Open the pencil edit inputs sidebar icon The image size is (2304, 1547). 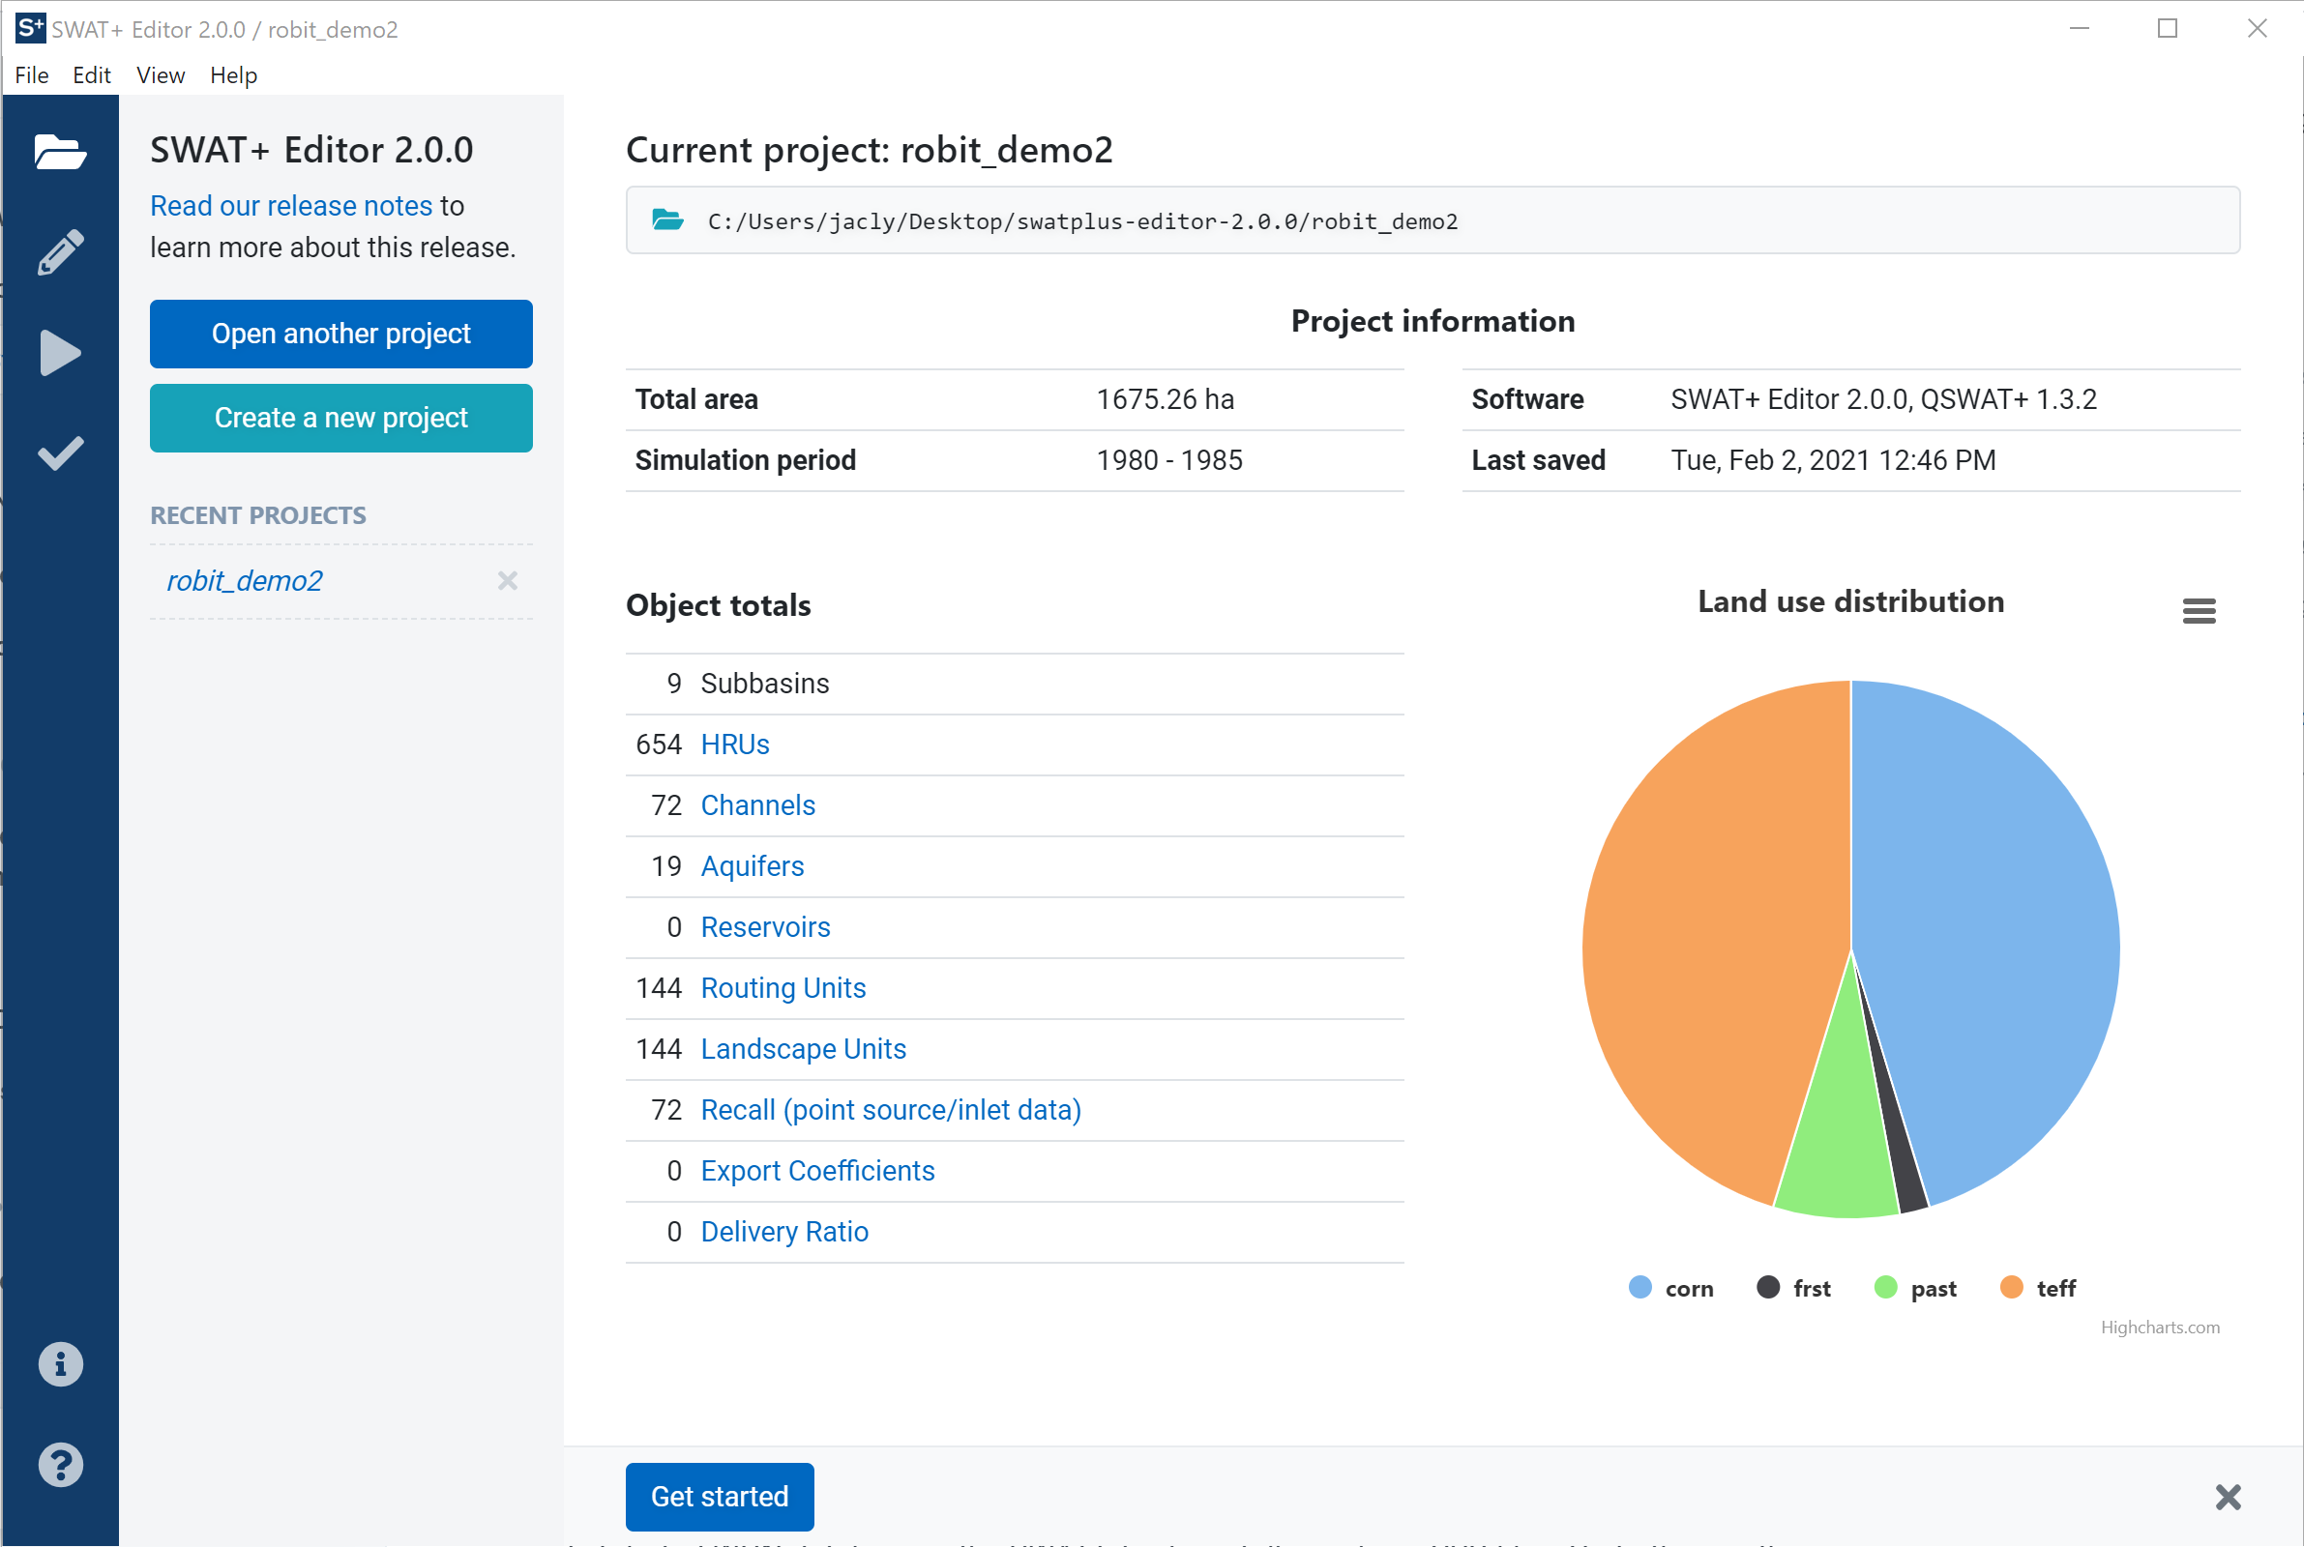point(60,252)
